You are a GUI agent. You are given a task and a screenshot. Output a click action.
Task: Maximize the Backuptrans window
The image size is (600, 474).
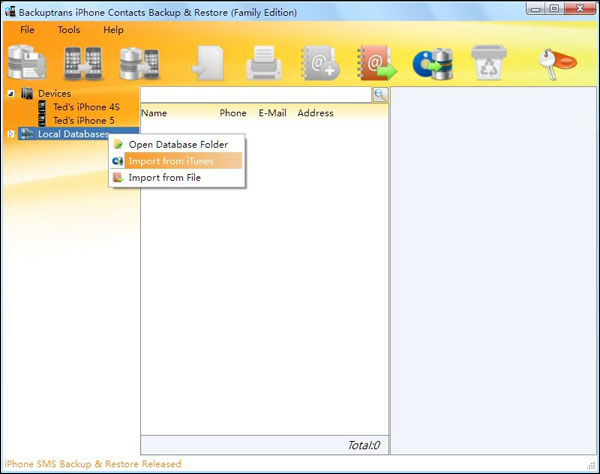554,9
